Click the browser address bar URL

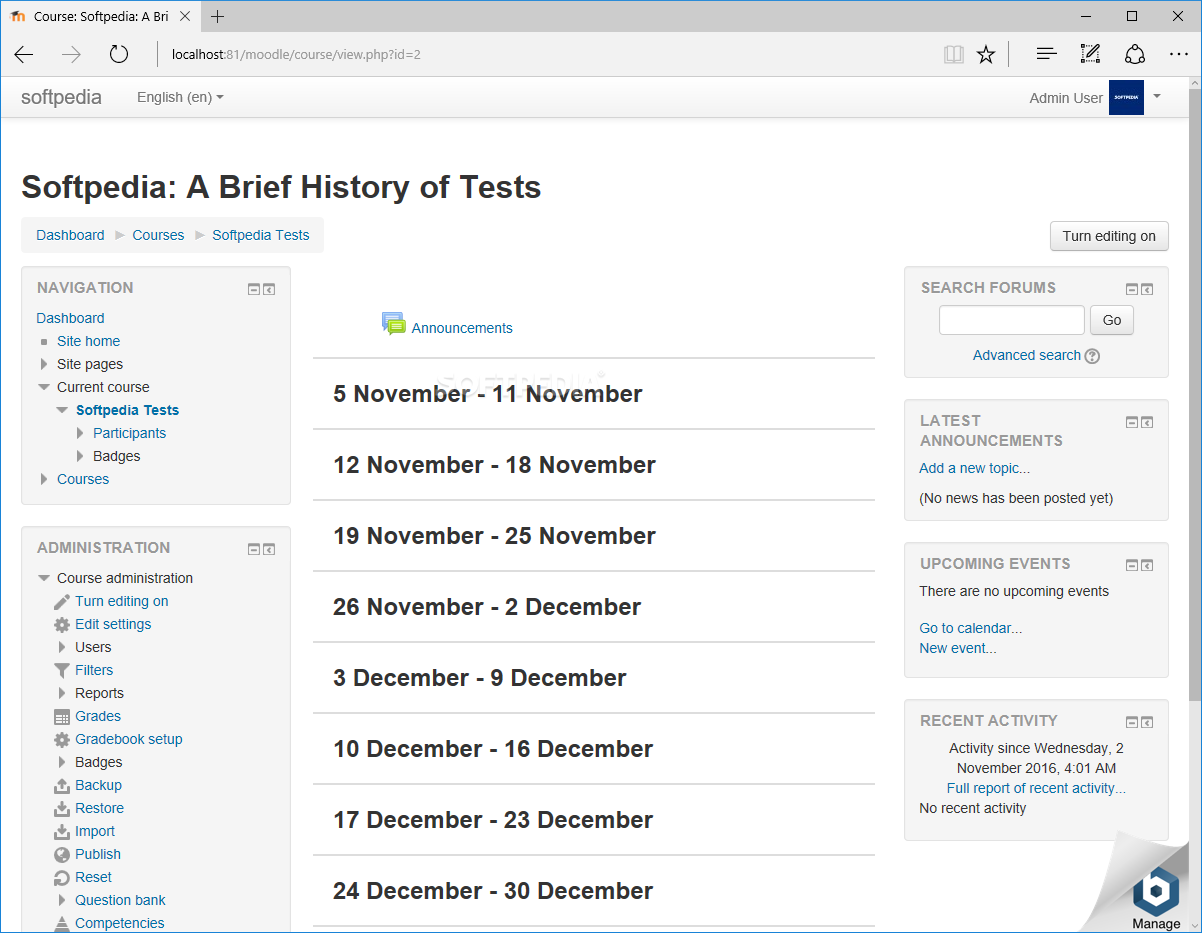click(x=296, y=54)
